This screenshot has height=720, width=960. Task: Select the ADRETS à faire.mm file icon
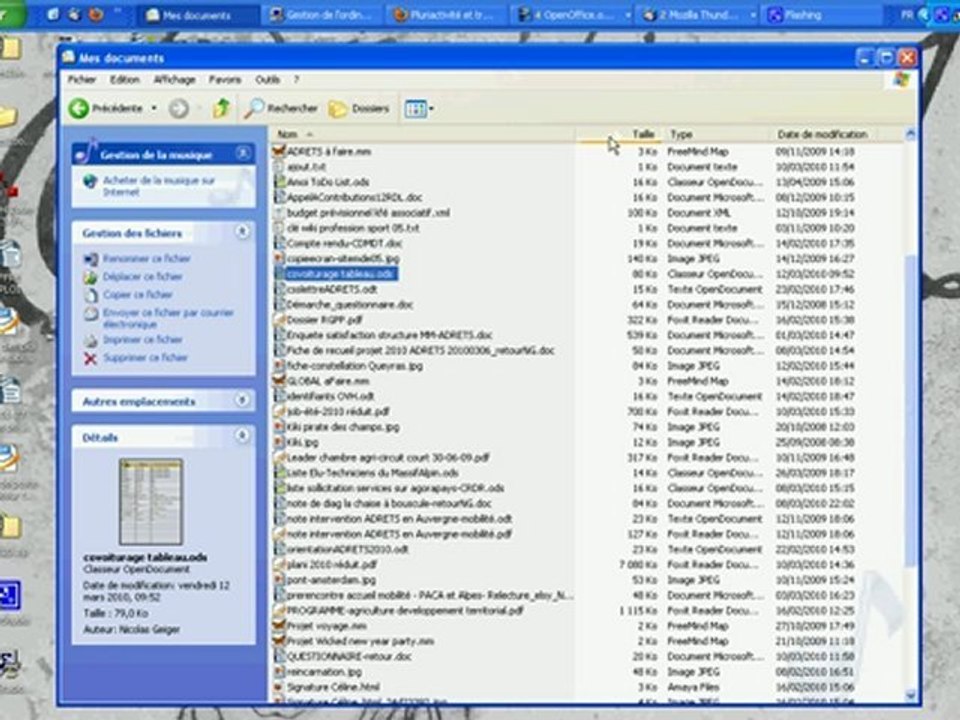279,151
